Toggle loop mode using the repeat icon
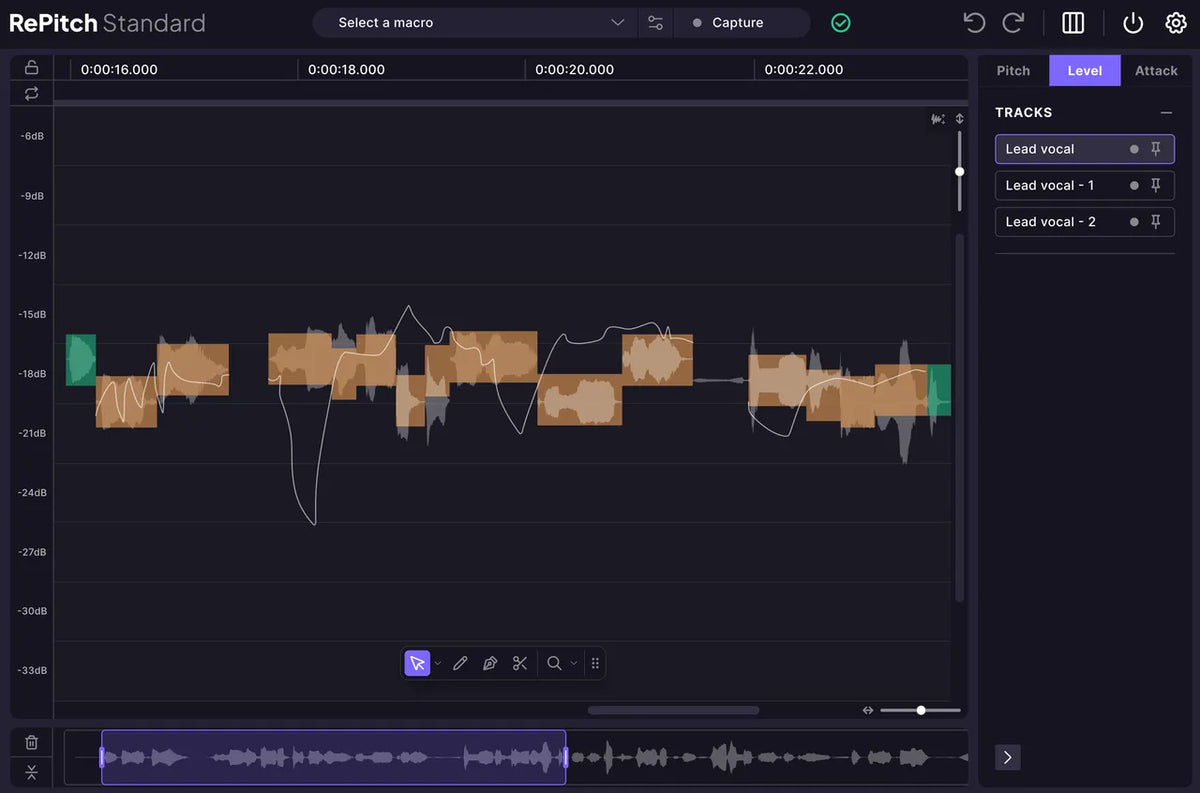1200x793 pixels. (x=31, y=93)
